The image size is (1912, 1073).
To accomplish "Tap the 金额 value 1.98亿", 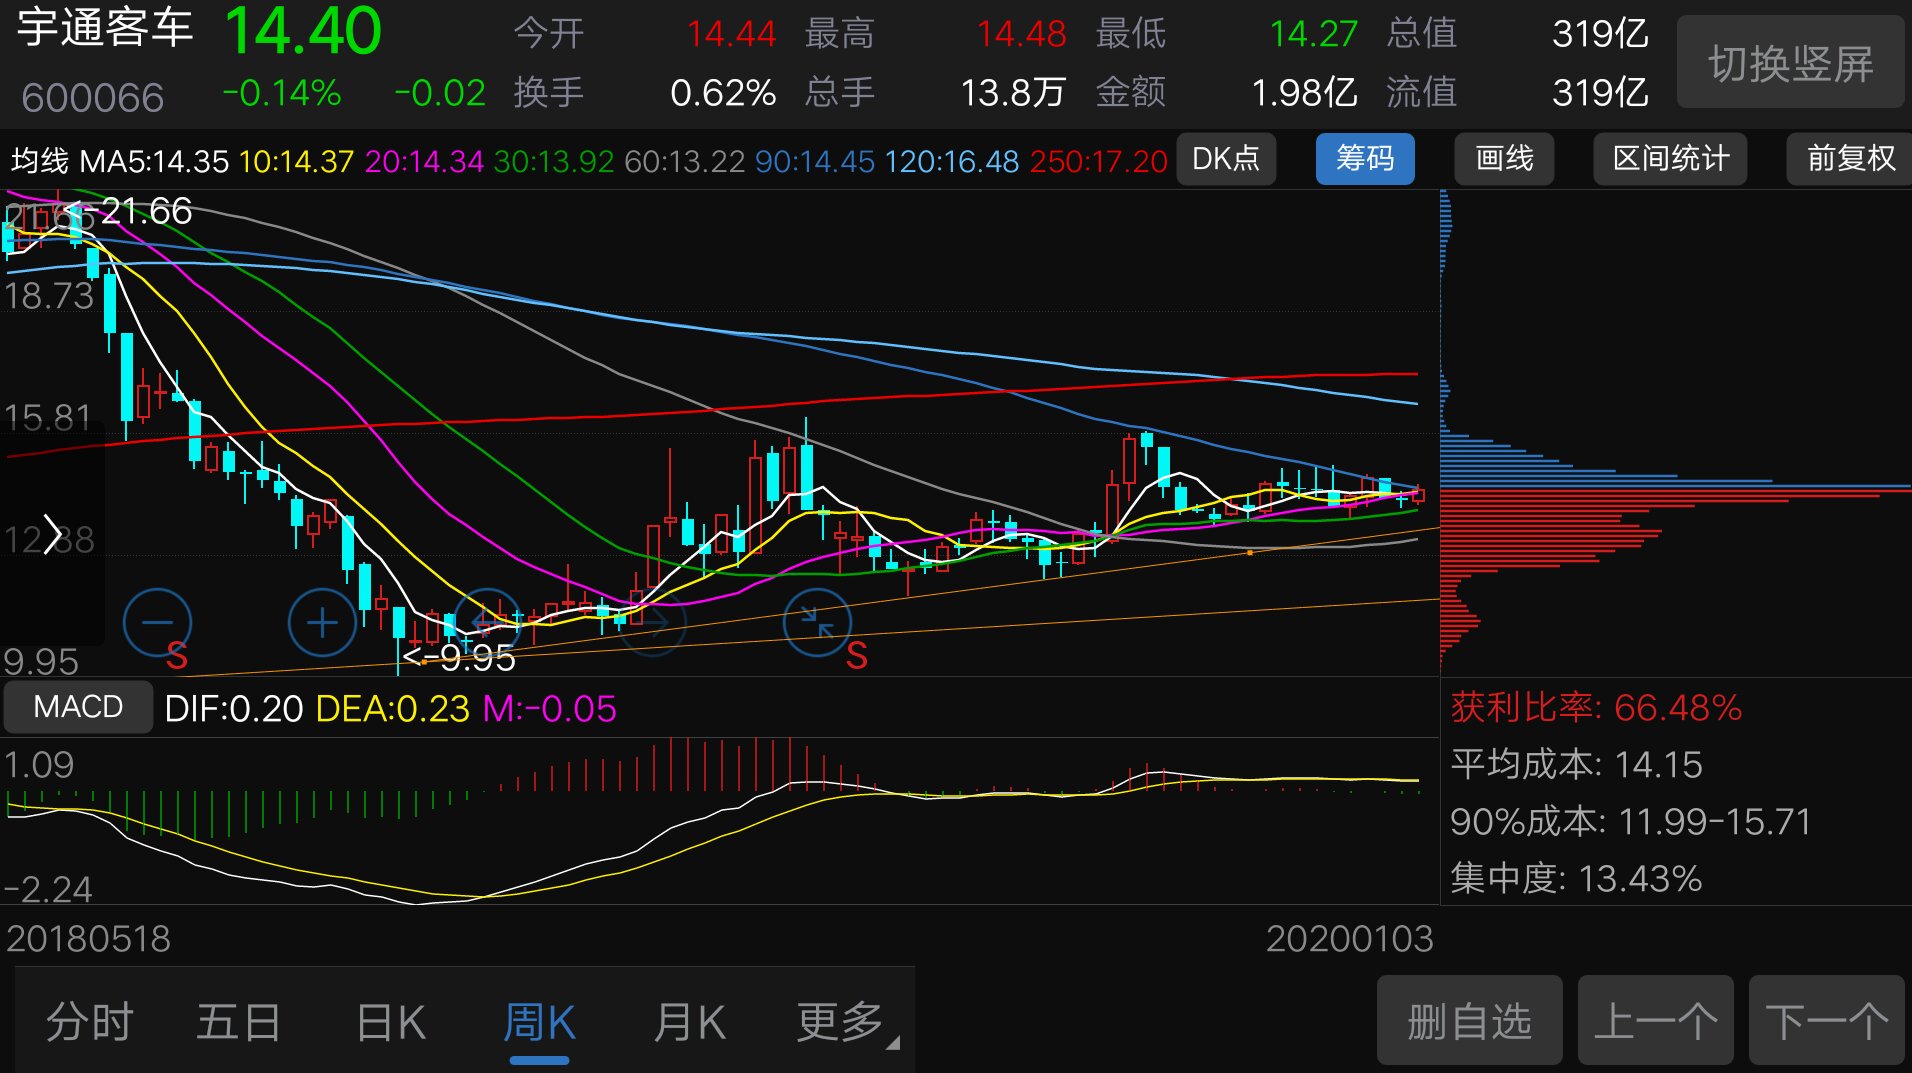I will pos(1304,93).
